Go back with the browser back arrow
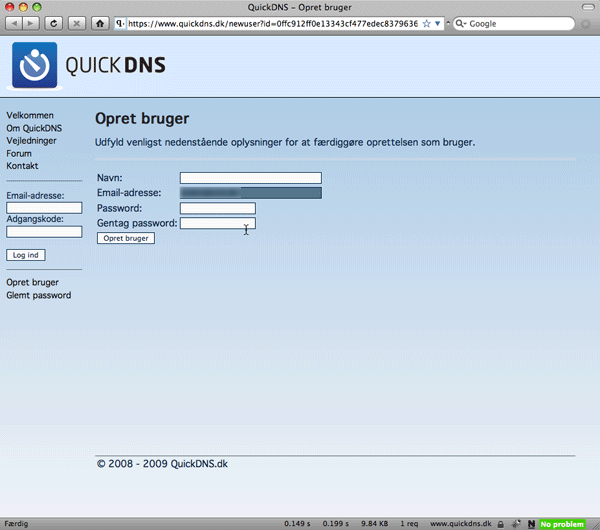 (x=14, y=24)
